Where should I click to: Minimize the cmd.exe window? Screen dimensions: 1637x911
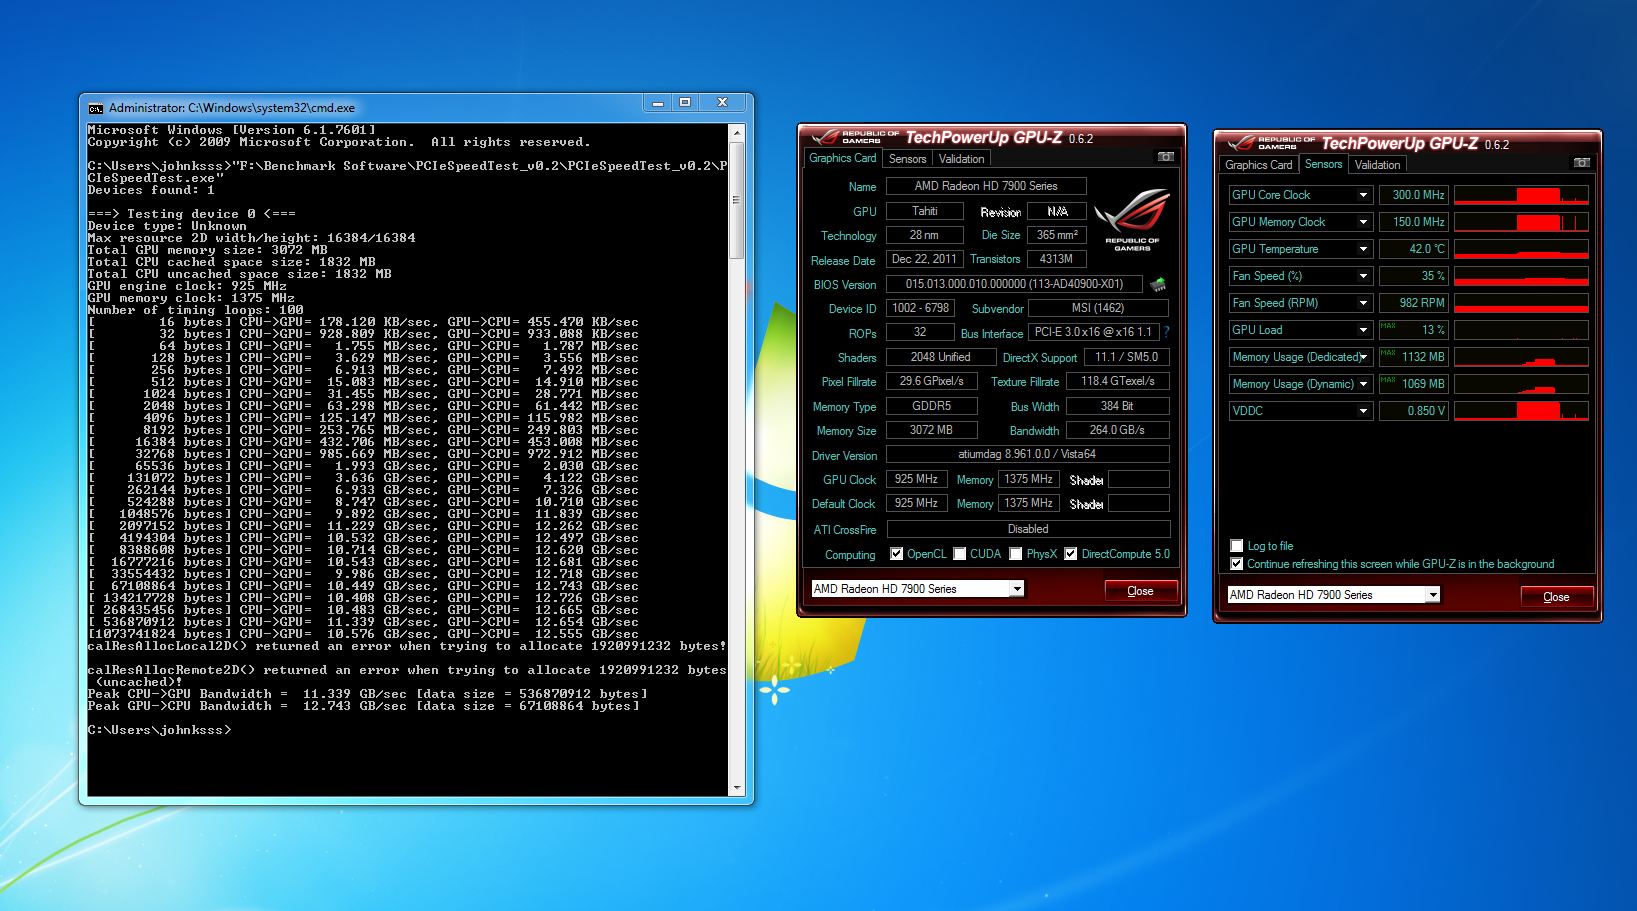point(657,102)
